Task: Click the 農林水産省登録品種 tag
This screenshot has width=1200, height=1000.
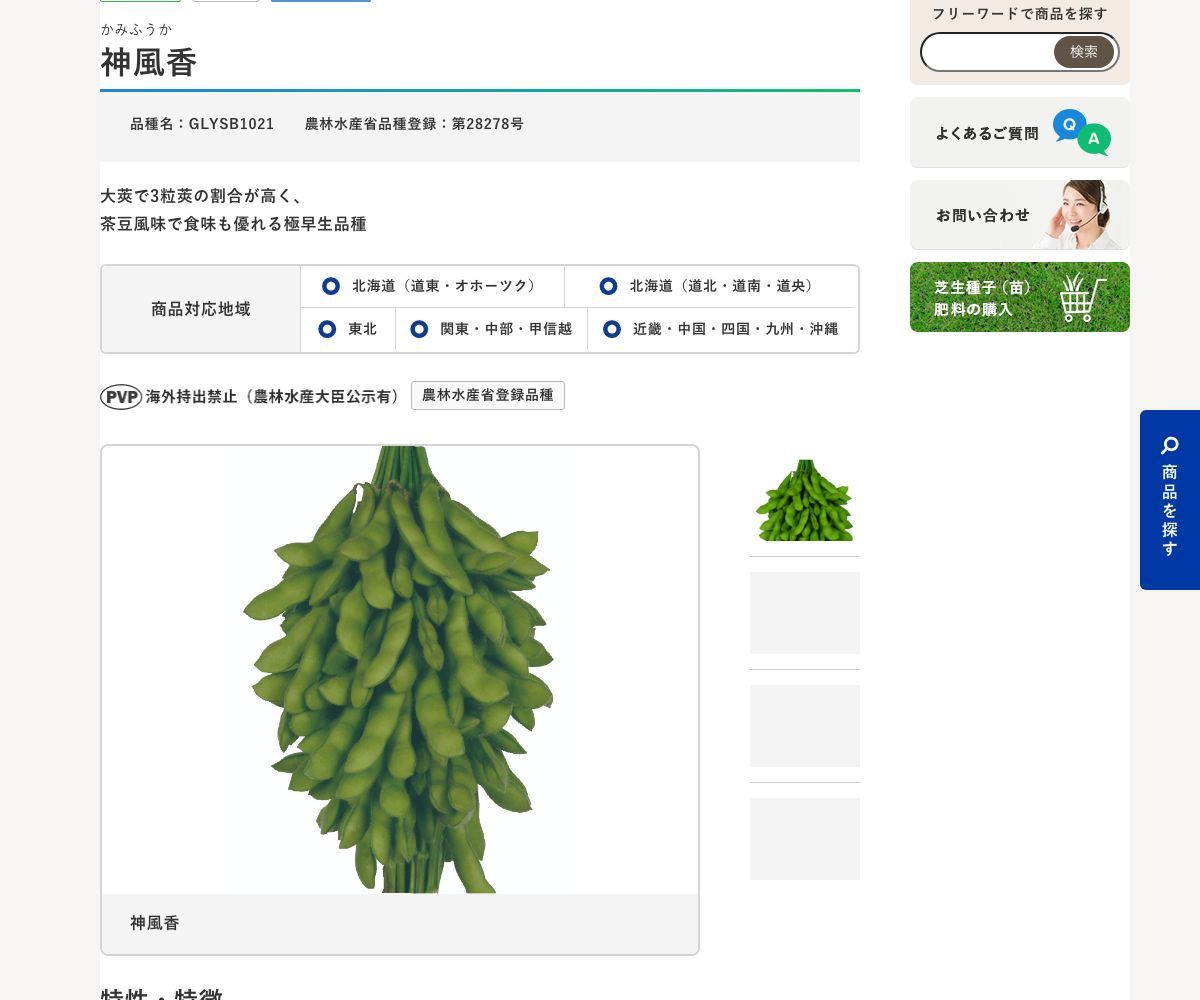Action: 488,395
